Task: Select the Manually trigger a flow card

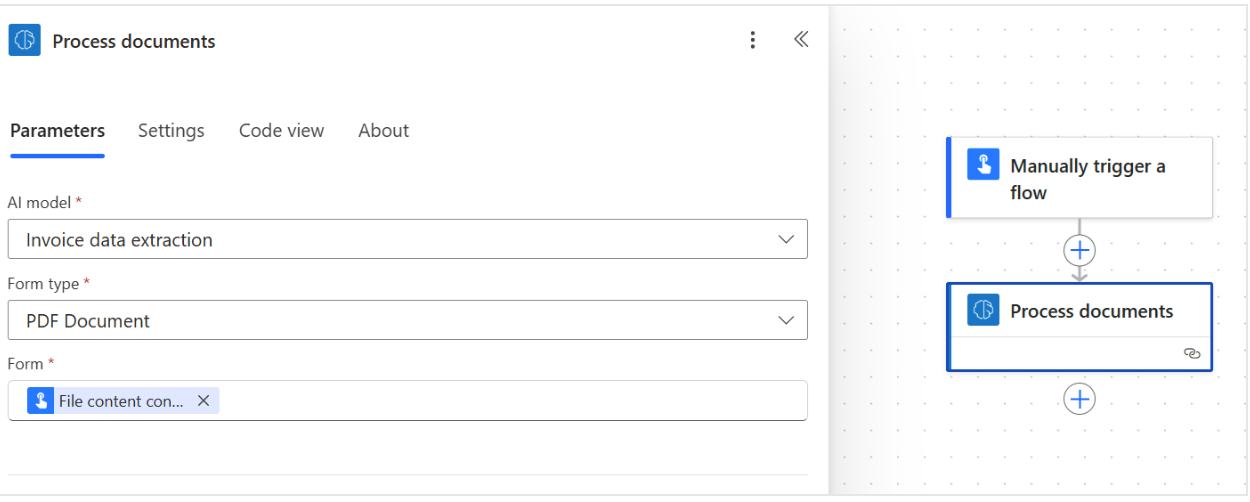Action: coord(1087,179)
